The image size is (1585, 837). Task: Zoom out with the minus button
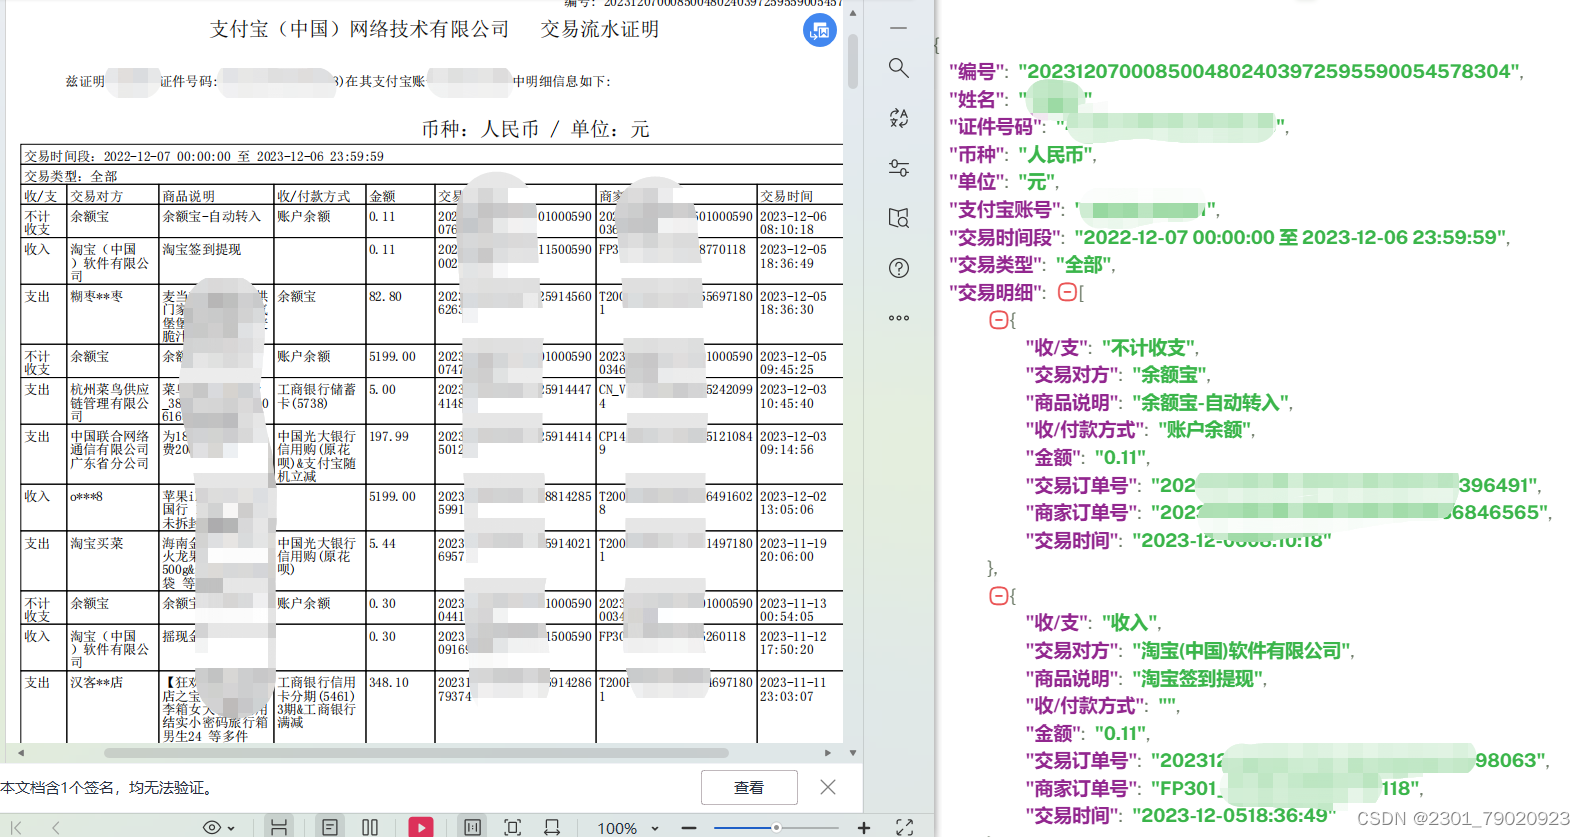[689, 828]
